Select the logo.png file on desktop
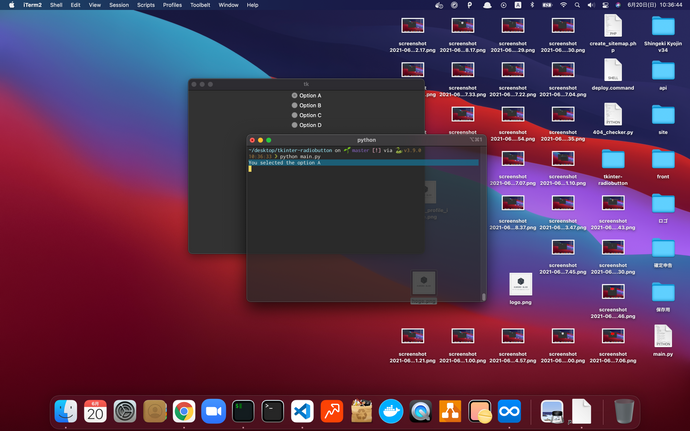Viewport: 690px width, 431px height. coord(520,285)
